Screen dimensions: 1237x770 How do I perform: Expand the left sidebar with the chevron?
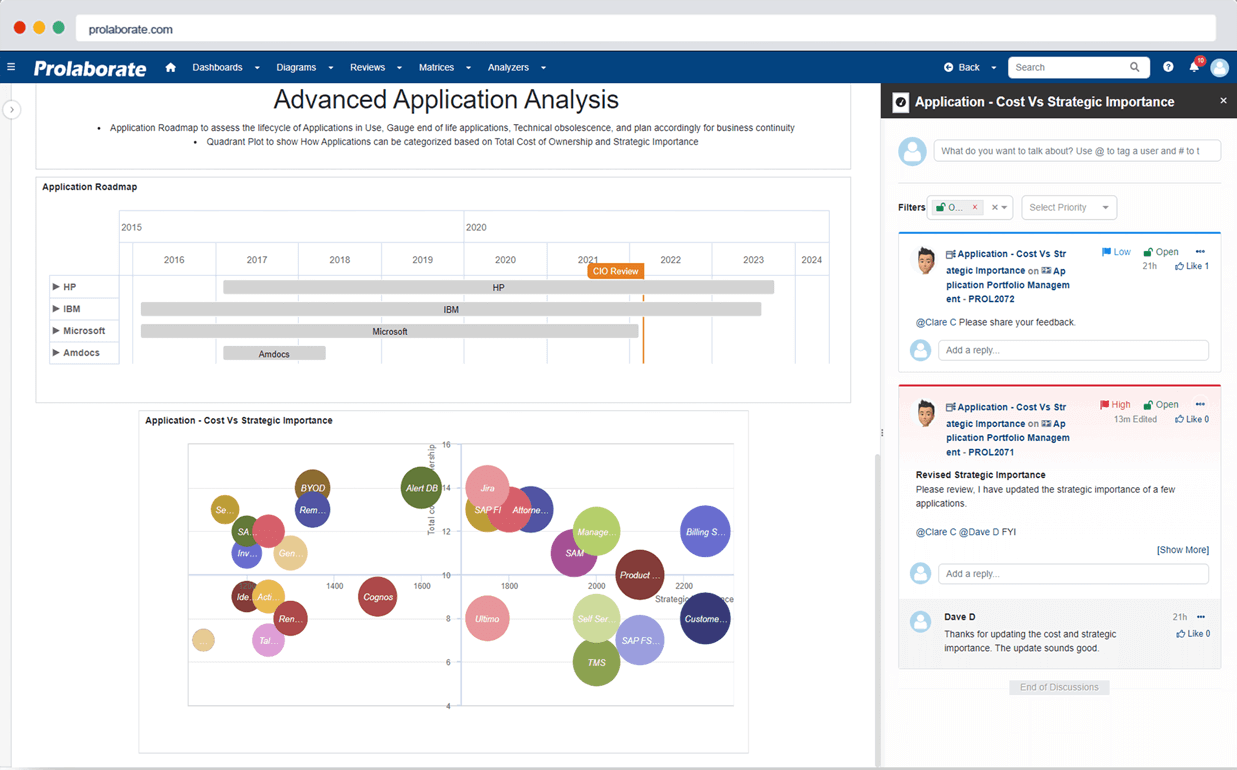coord(12,110)
